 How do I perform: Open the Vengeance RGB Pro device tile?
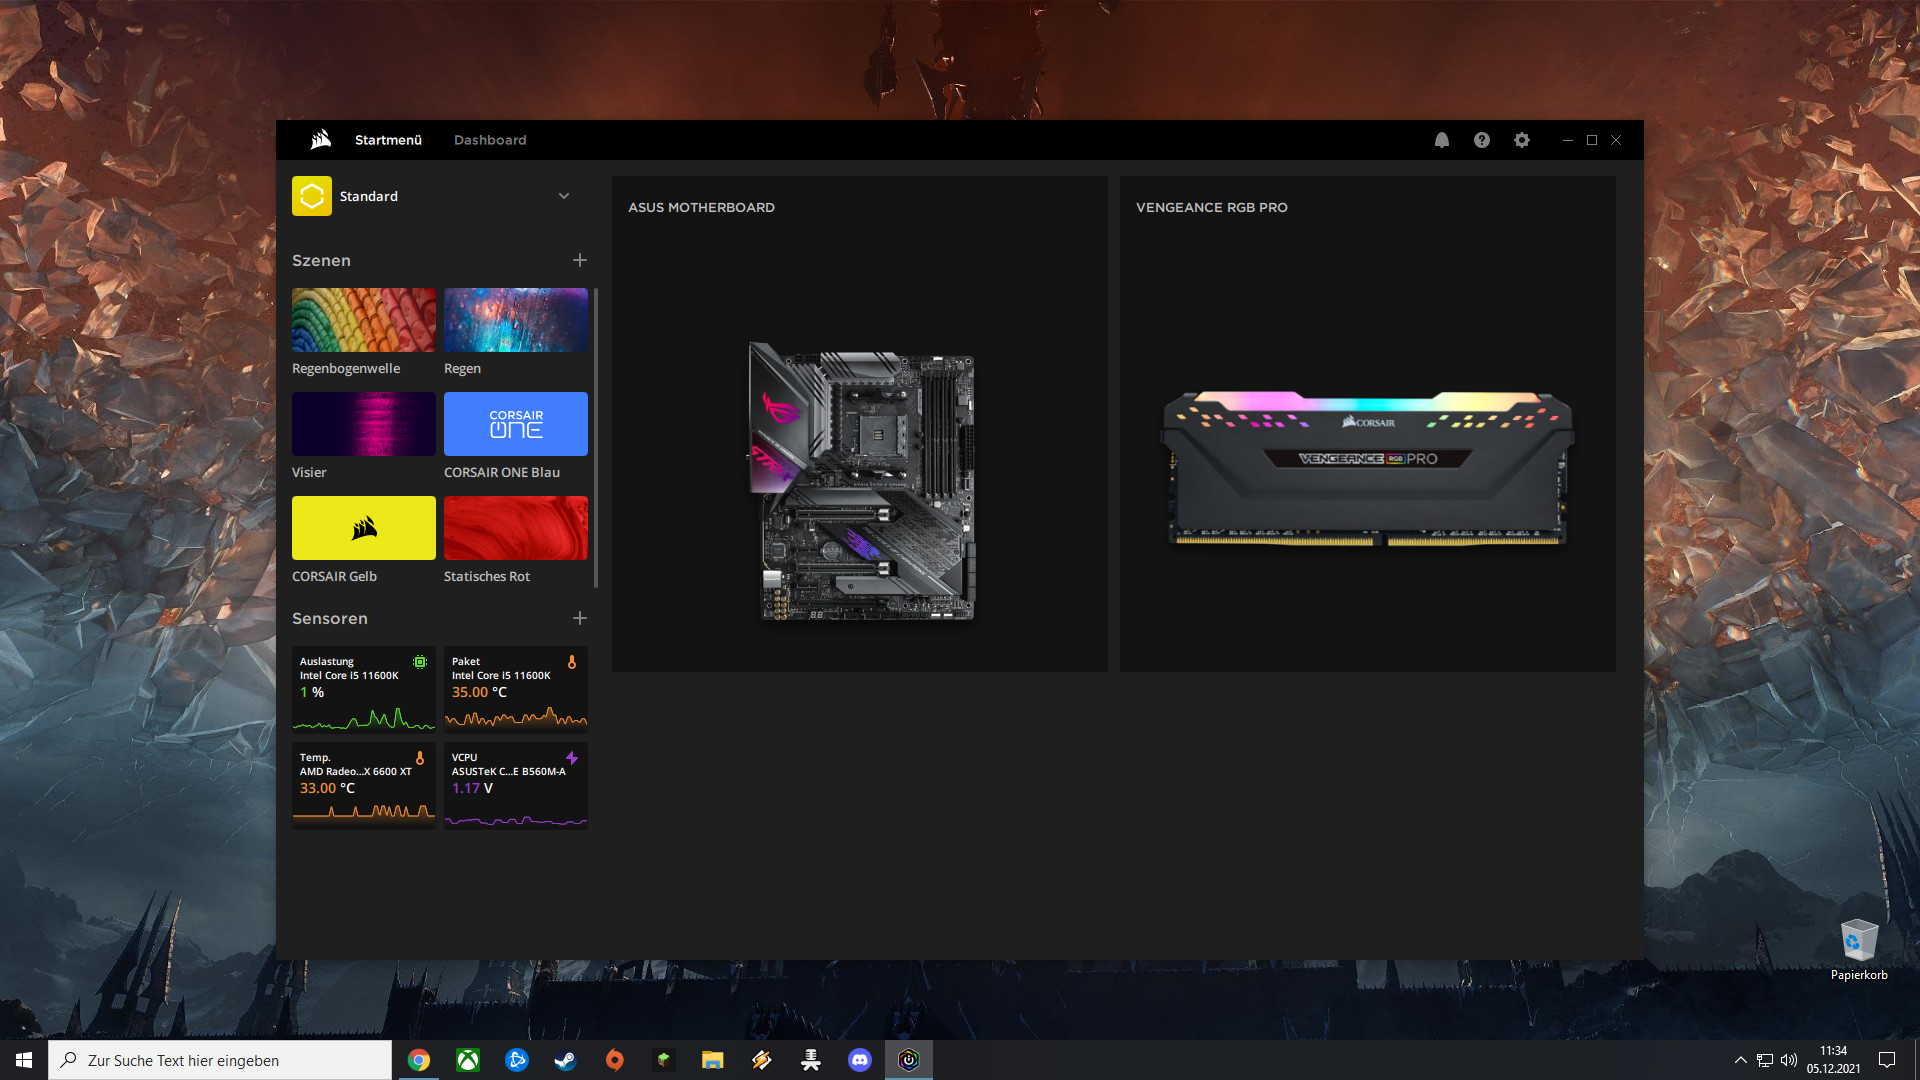tap(1367, 425)
